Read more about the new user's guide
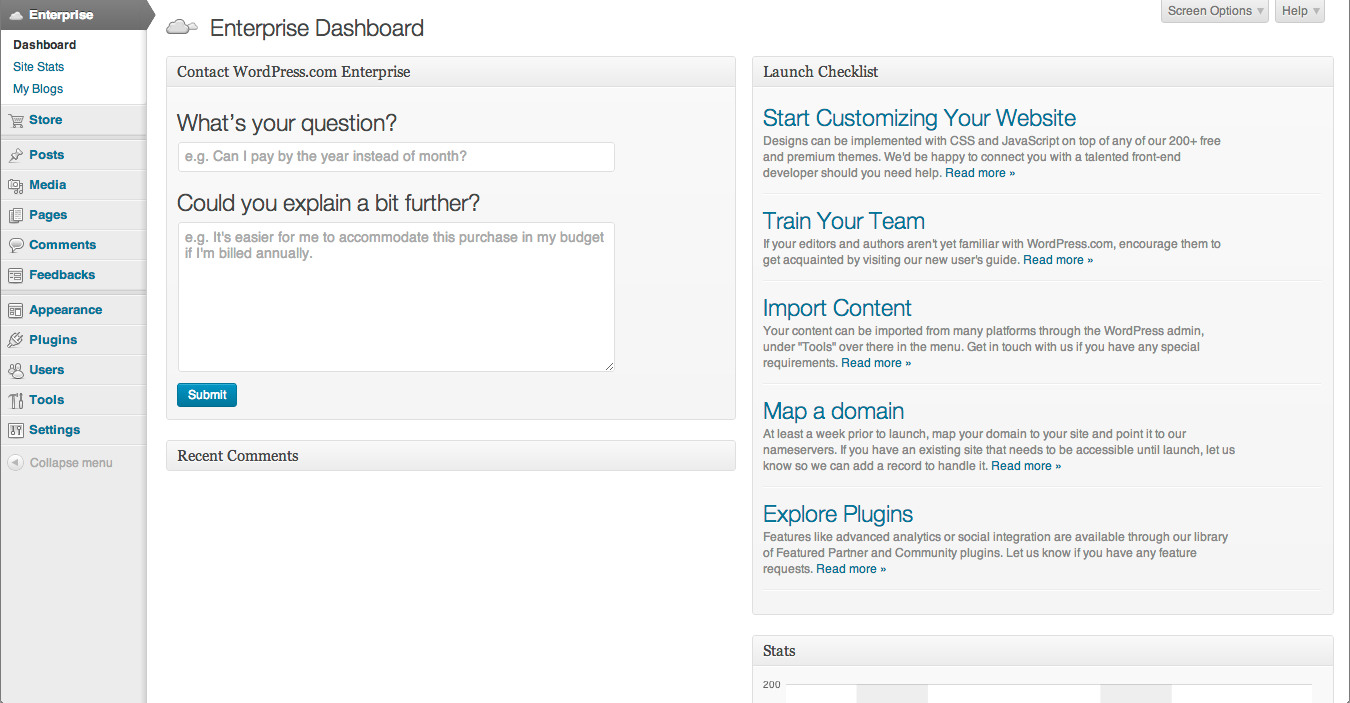This screenshot has width=1350, height=703. (x=1058, y=260)
